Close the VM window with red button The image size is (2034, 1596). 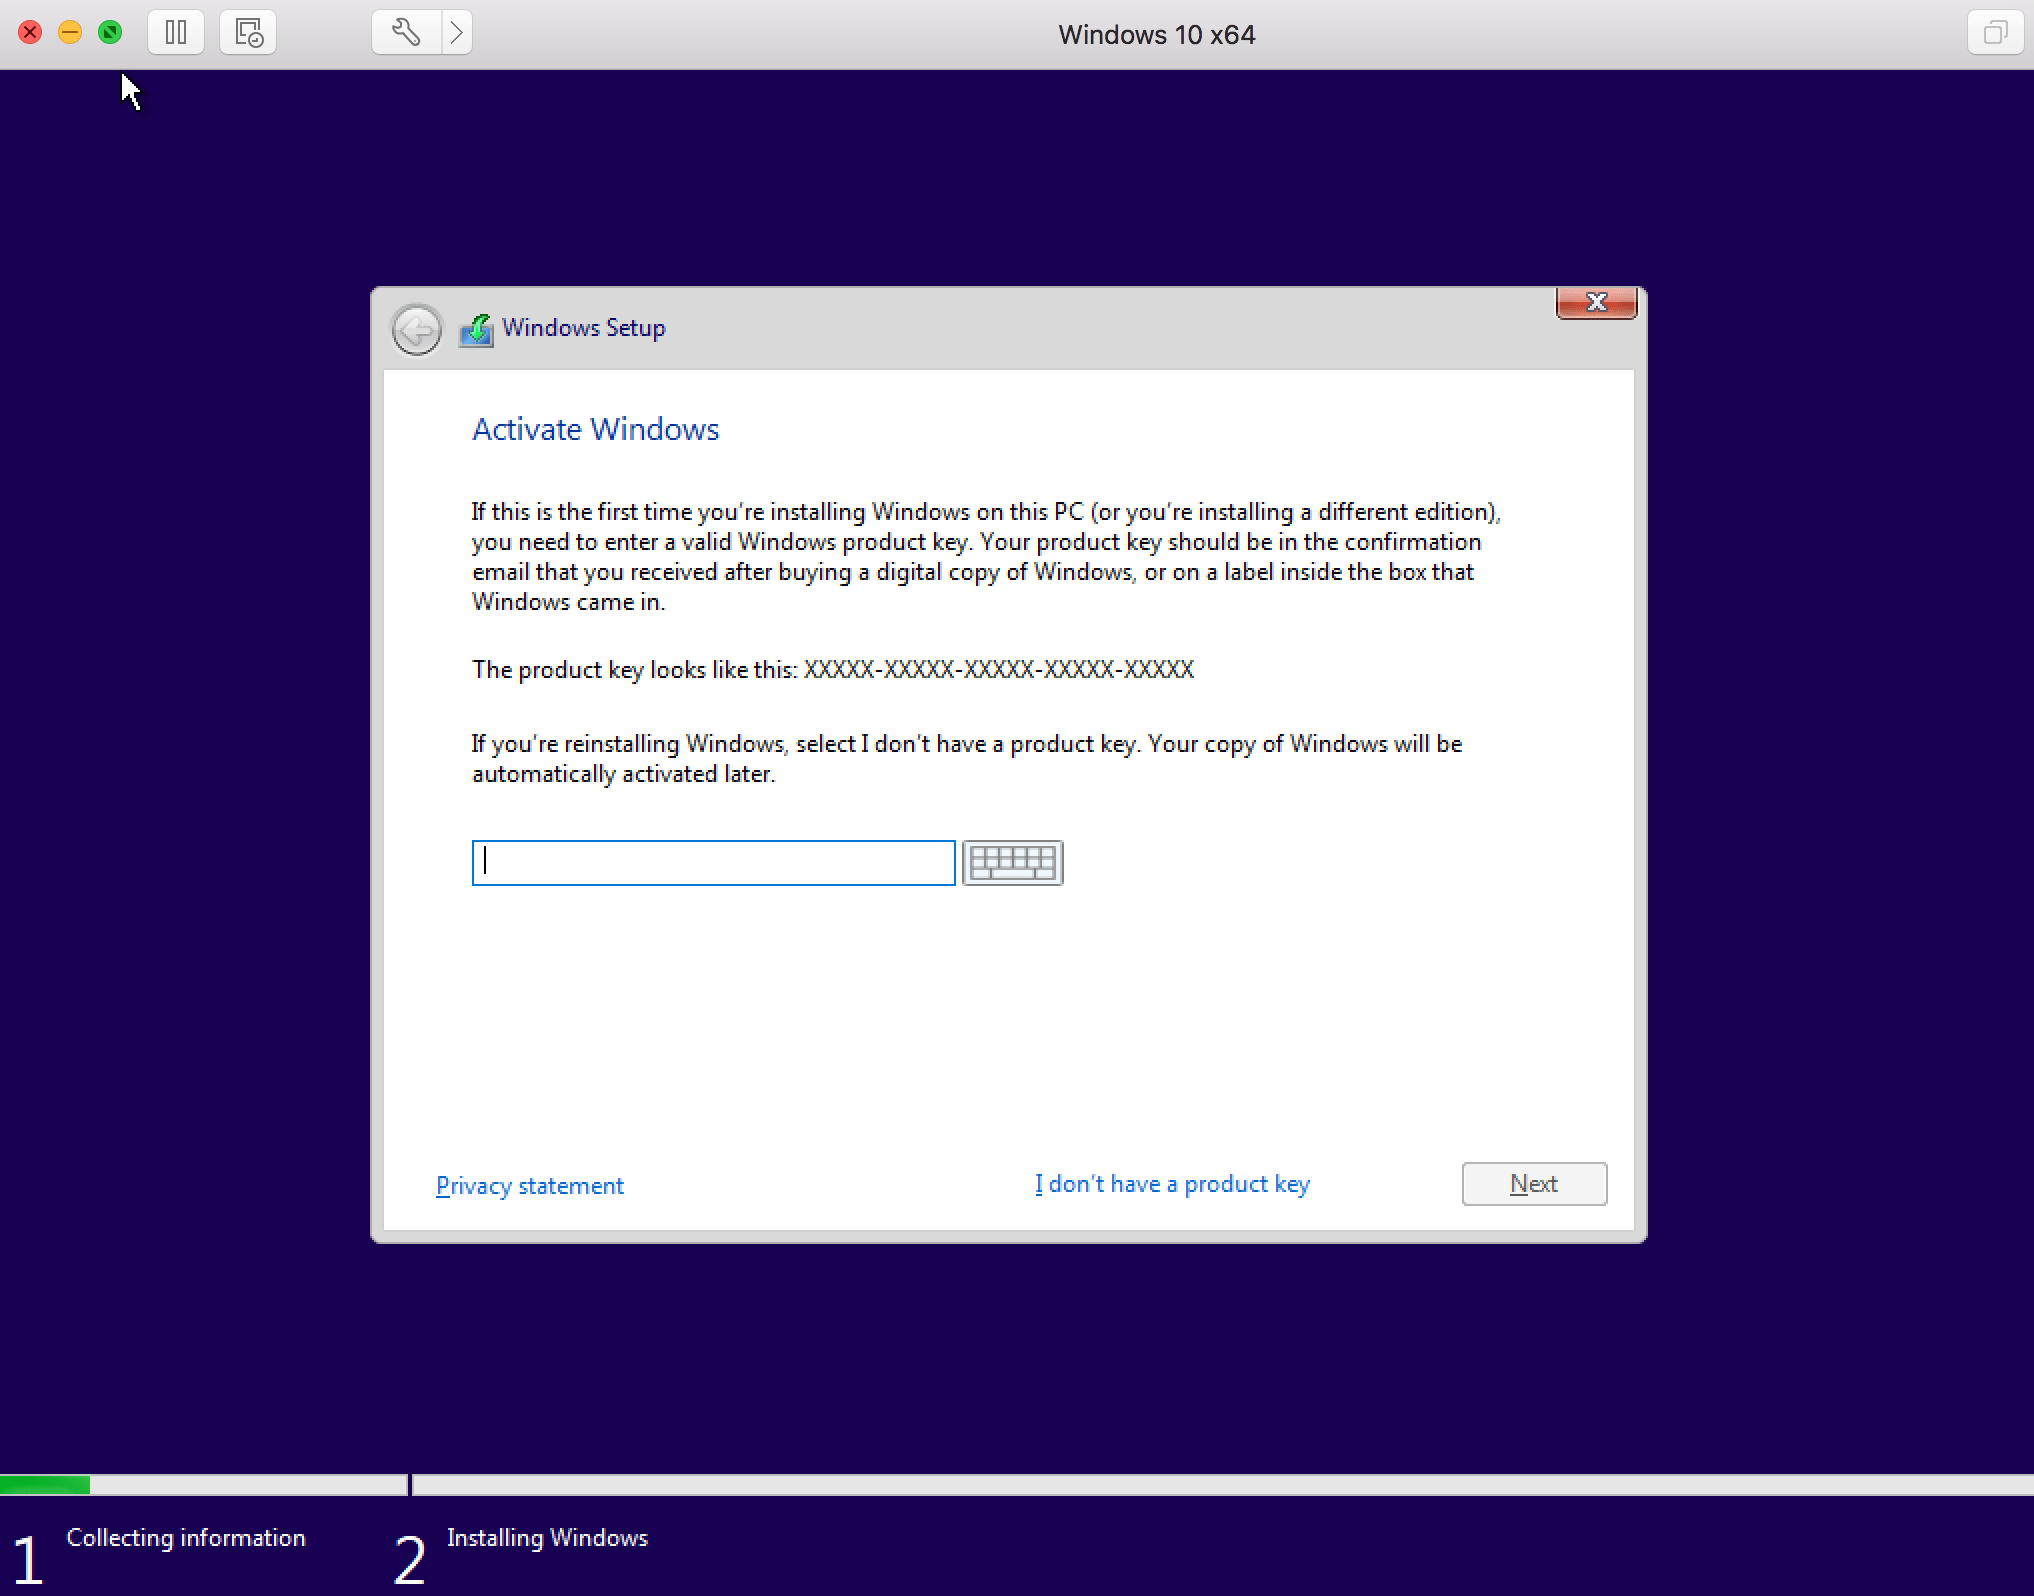30,33
